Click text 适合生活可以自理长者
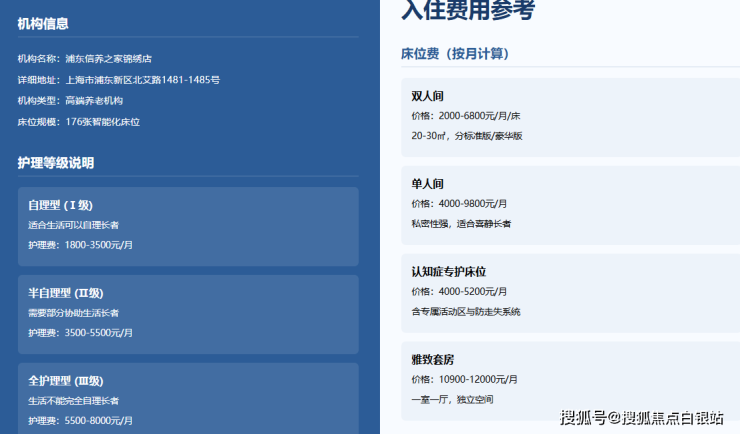 click(x=73, y=225)
